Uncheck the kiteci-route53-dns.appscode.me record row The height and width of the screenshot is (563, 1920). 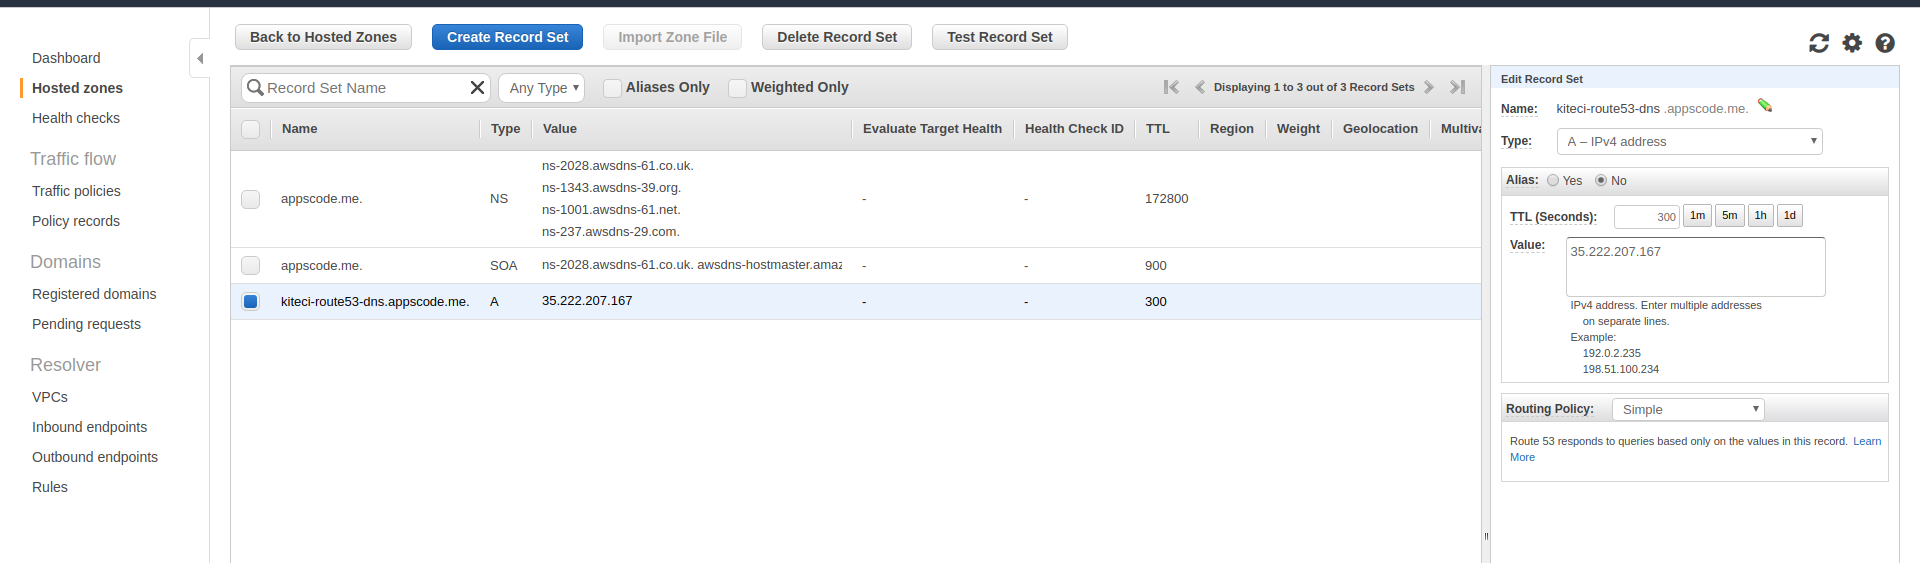[251, 302]
